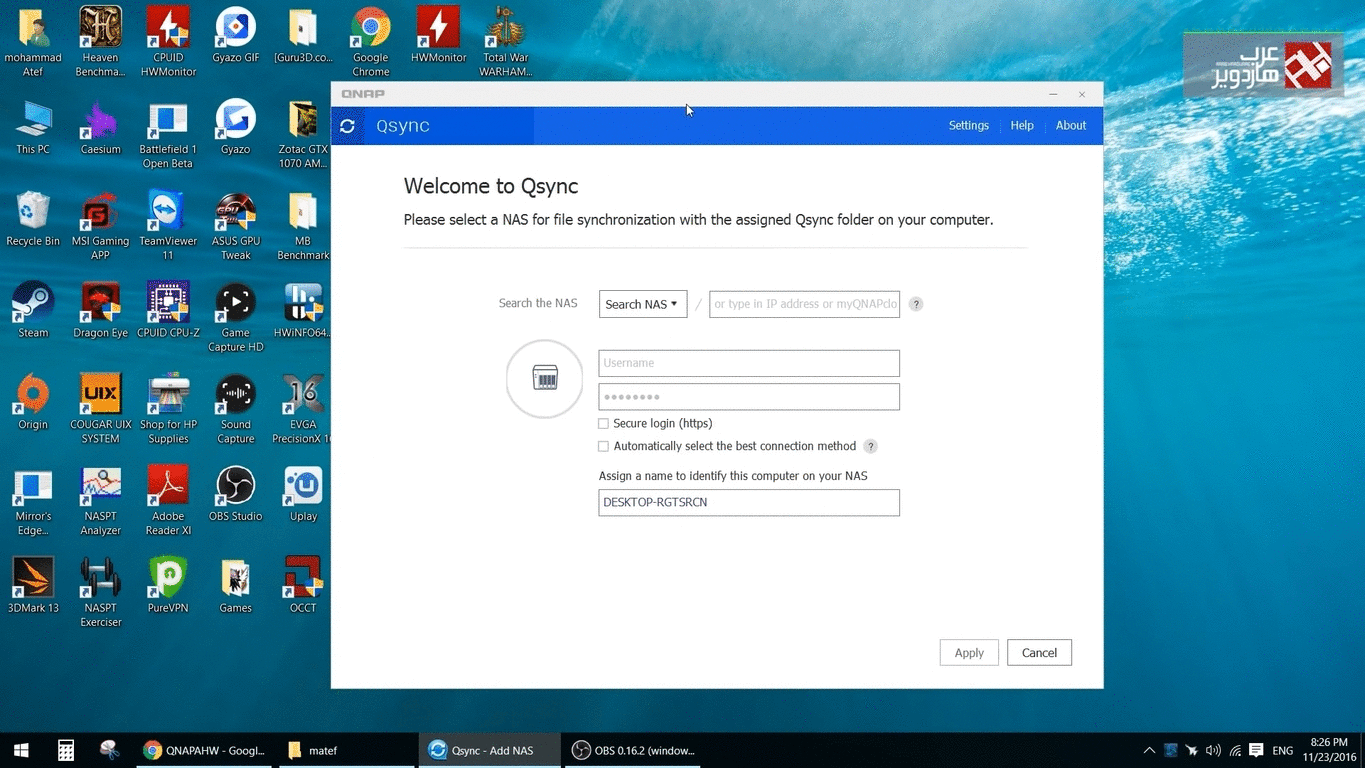Click the Qsync refresh logo icon

click(347, 126)
